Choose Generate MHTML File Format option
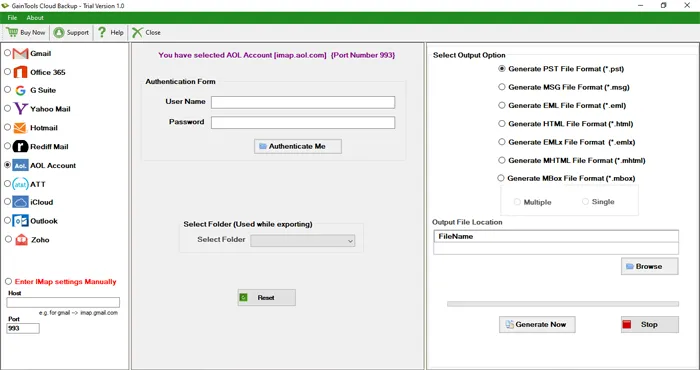 coord(502,160)
